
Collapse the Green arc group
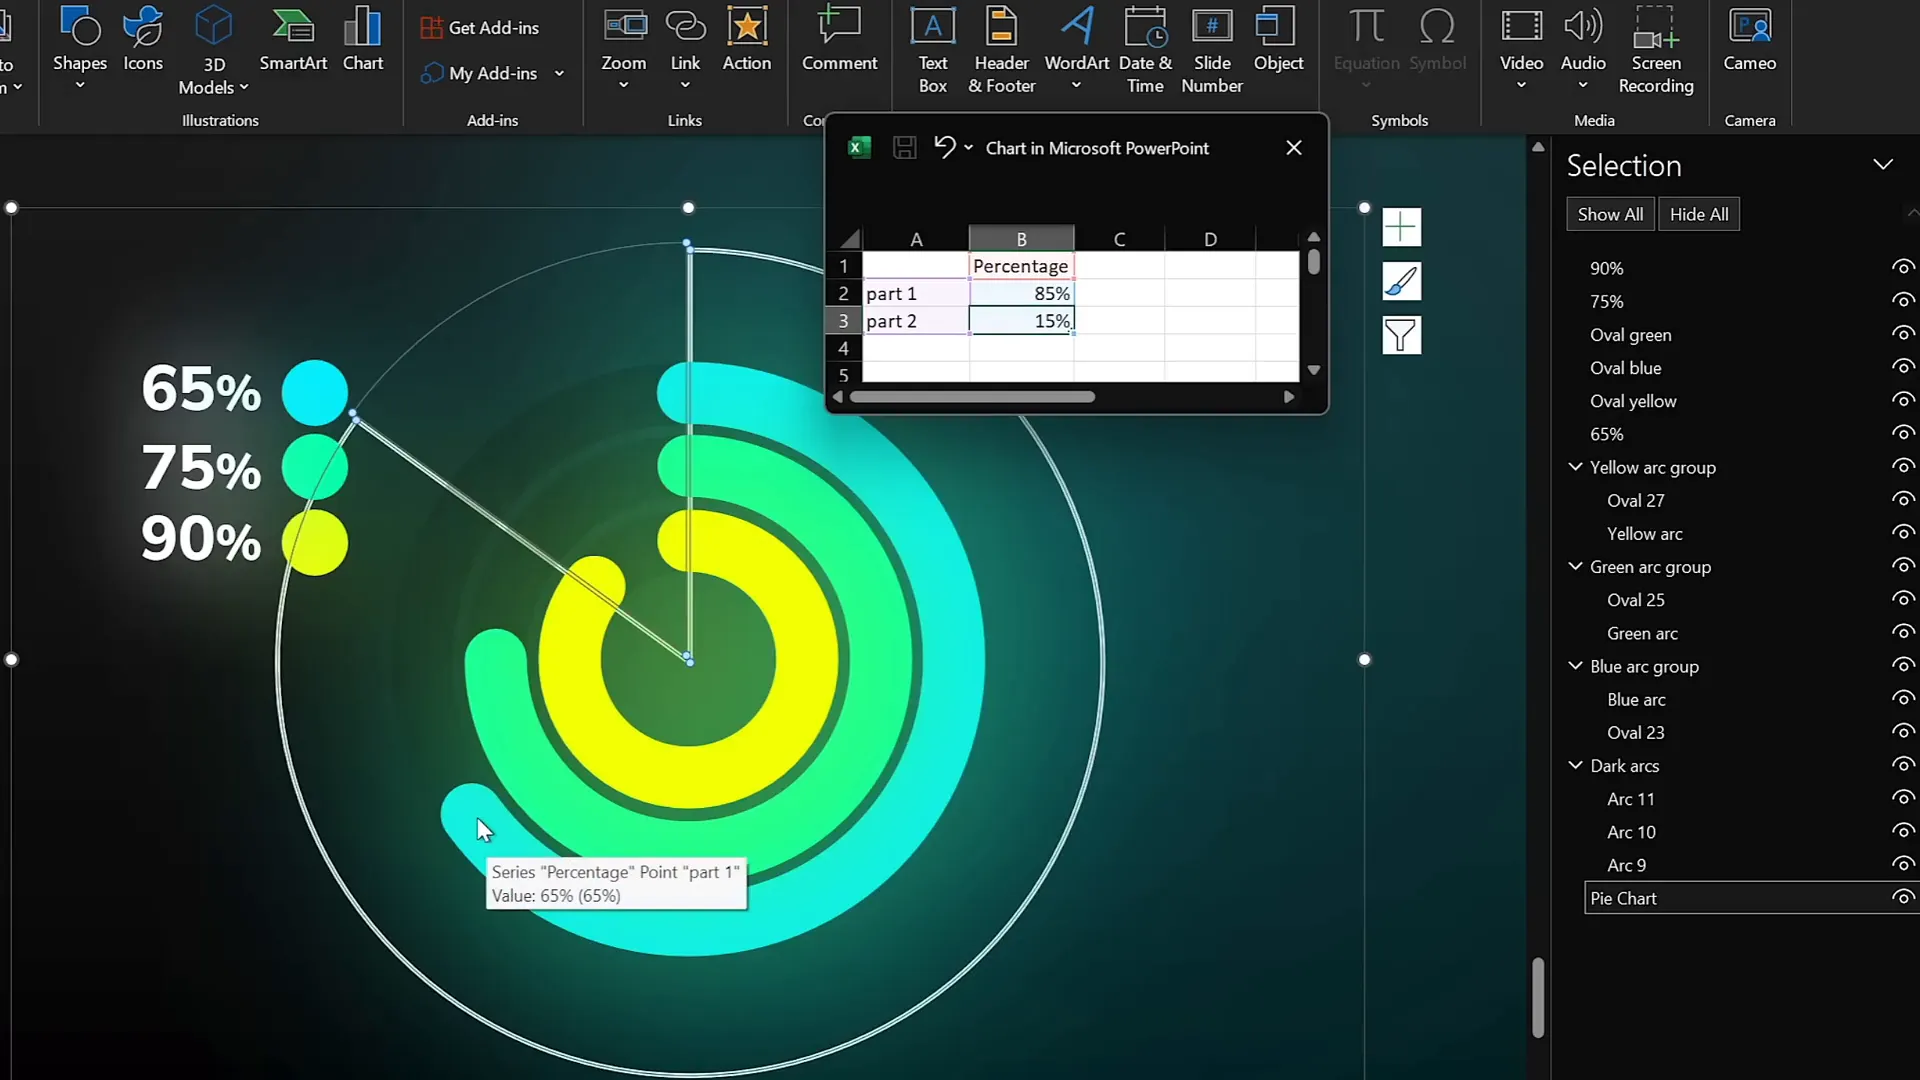click(1575, 566)
